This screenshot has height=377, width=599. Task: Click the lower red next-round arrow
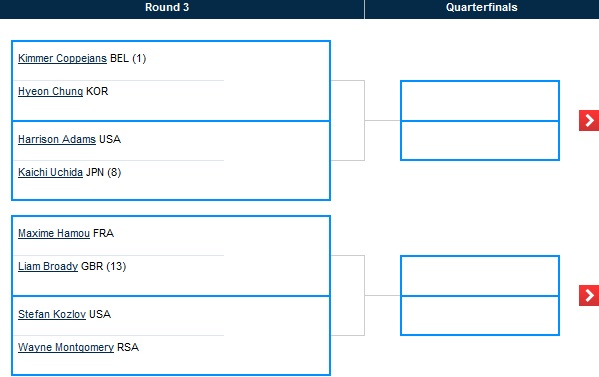[589, 295]
